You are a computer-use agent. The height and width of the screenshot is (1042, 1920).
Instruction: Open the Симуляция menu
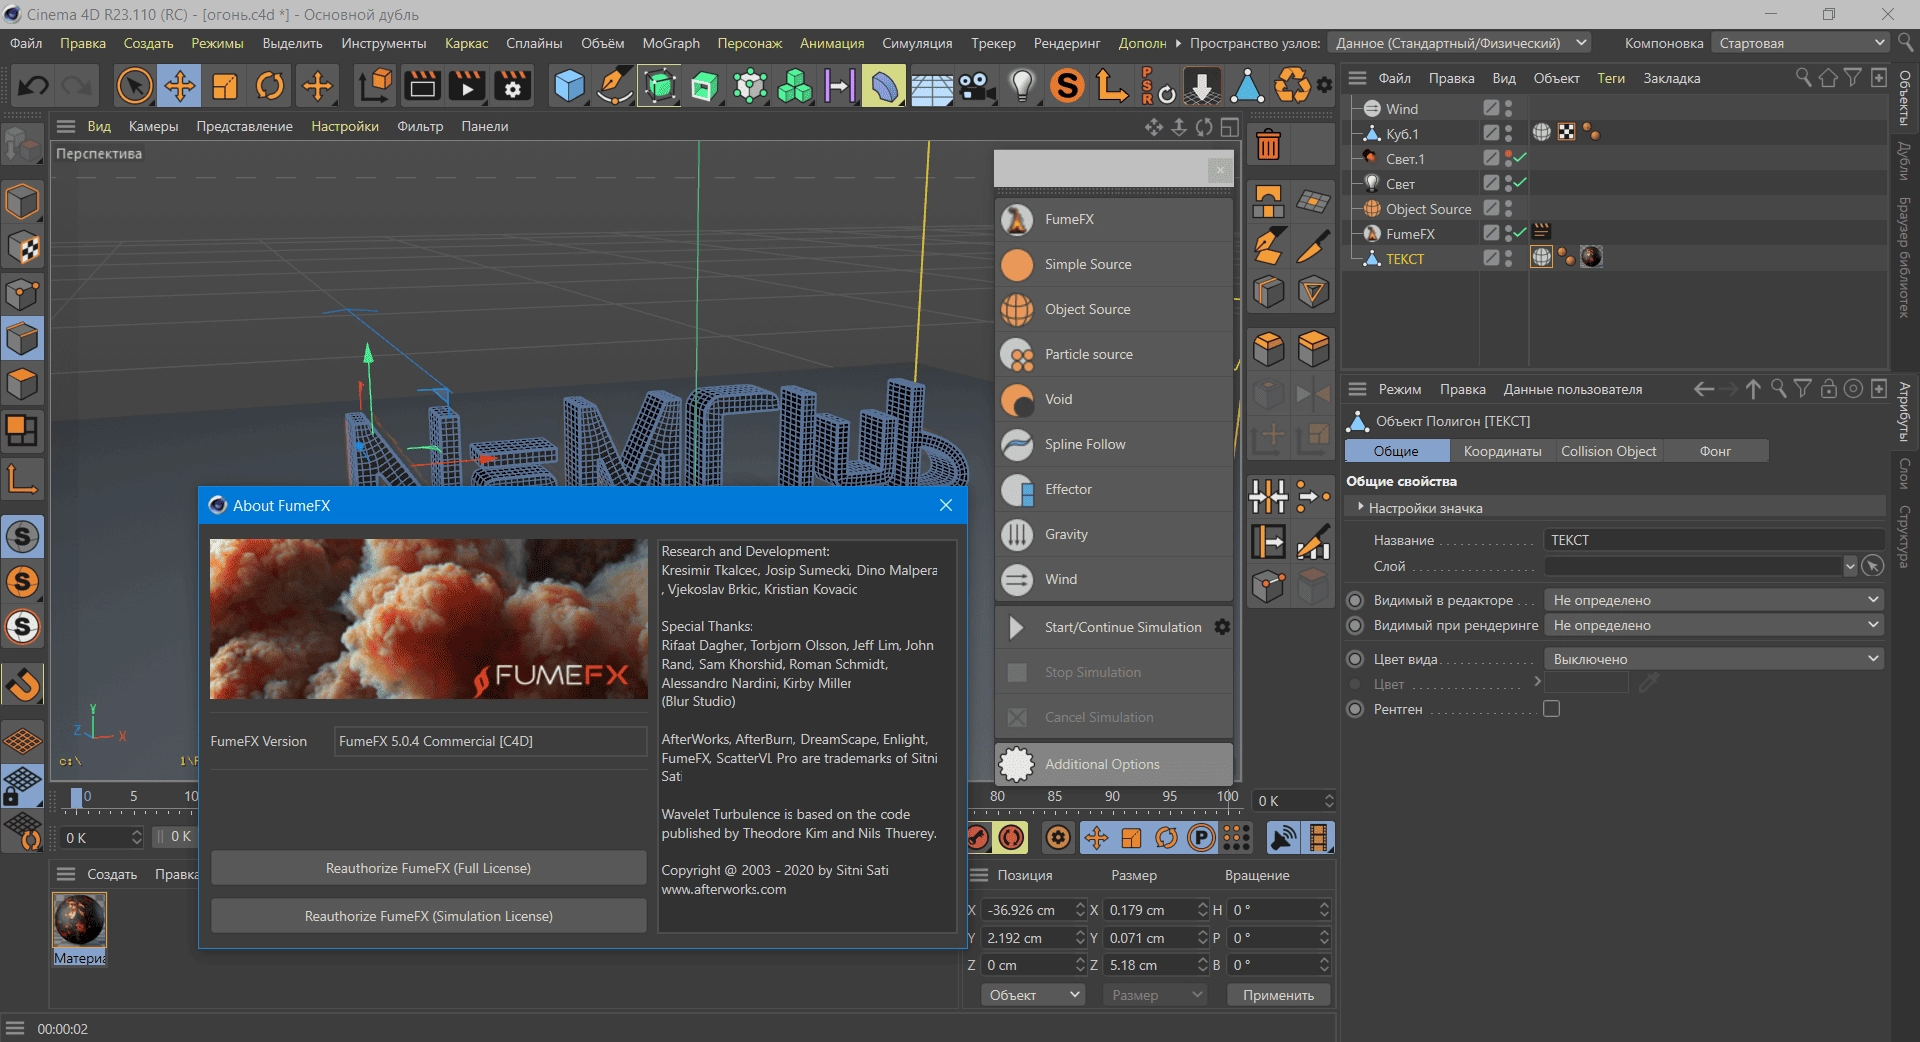click(x=917, y=43)
